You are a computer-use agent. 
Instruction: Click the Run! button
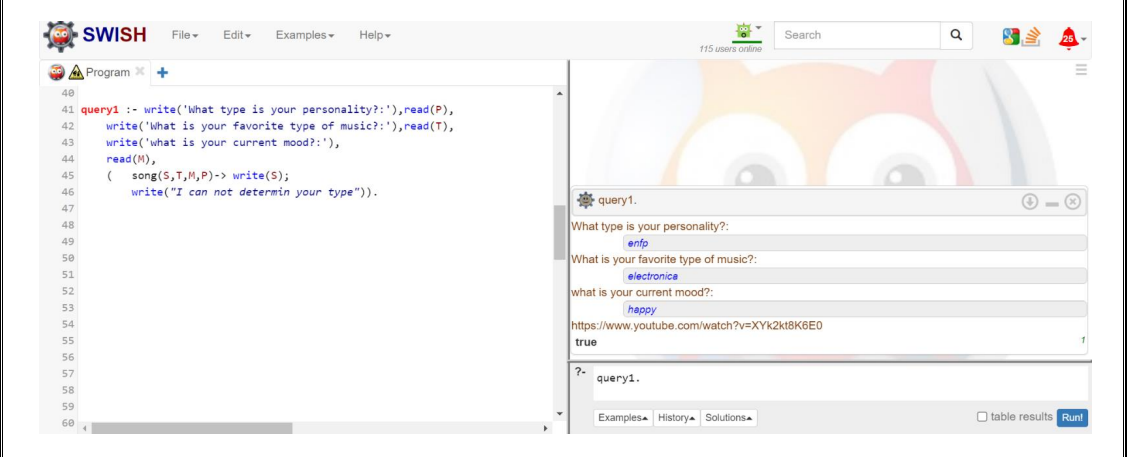(x=1073, y=418)
